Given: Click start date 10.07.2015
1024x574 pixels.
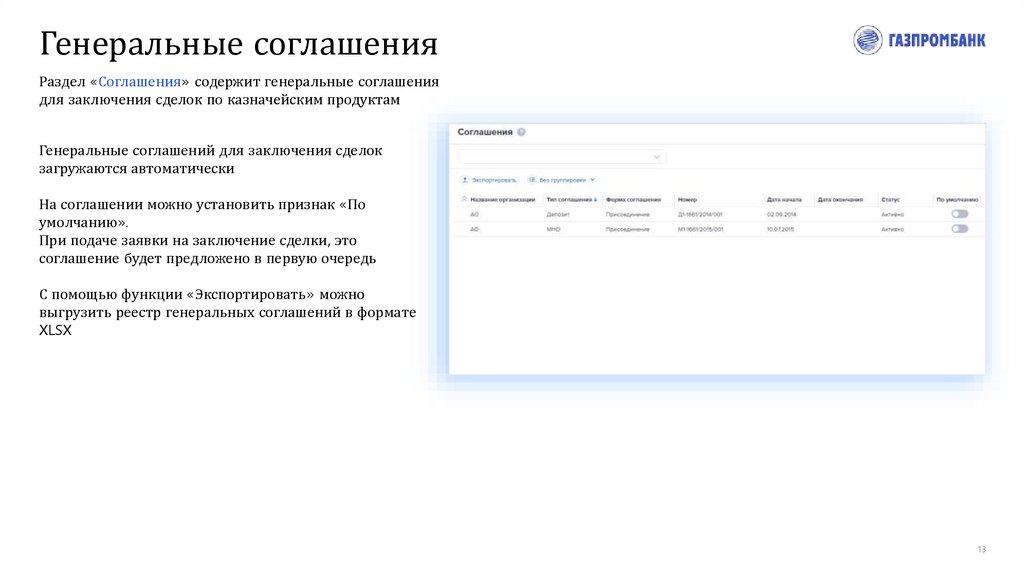Looking at the screenshot, I should [x=780, y=229].
